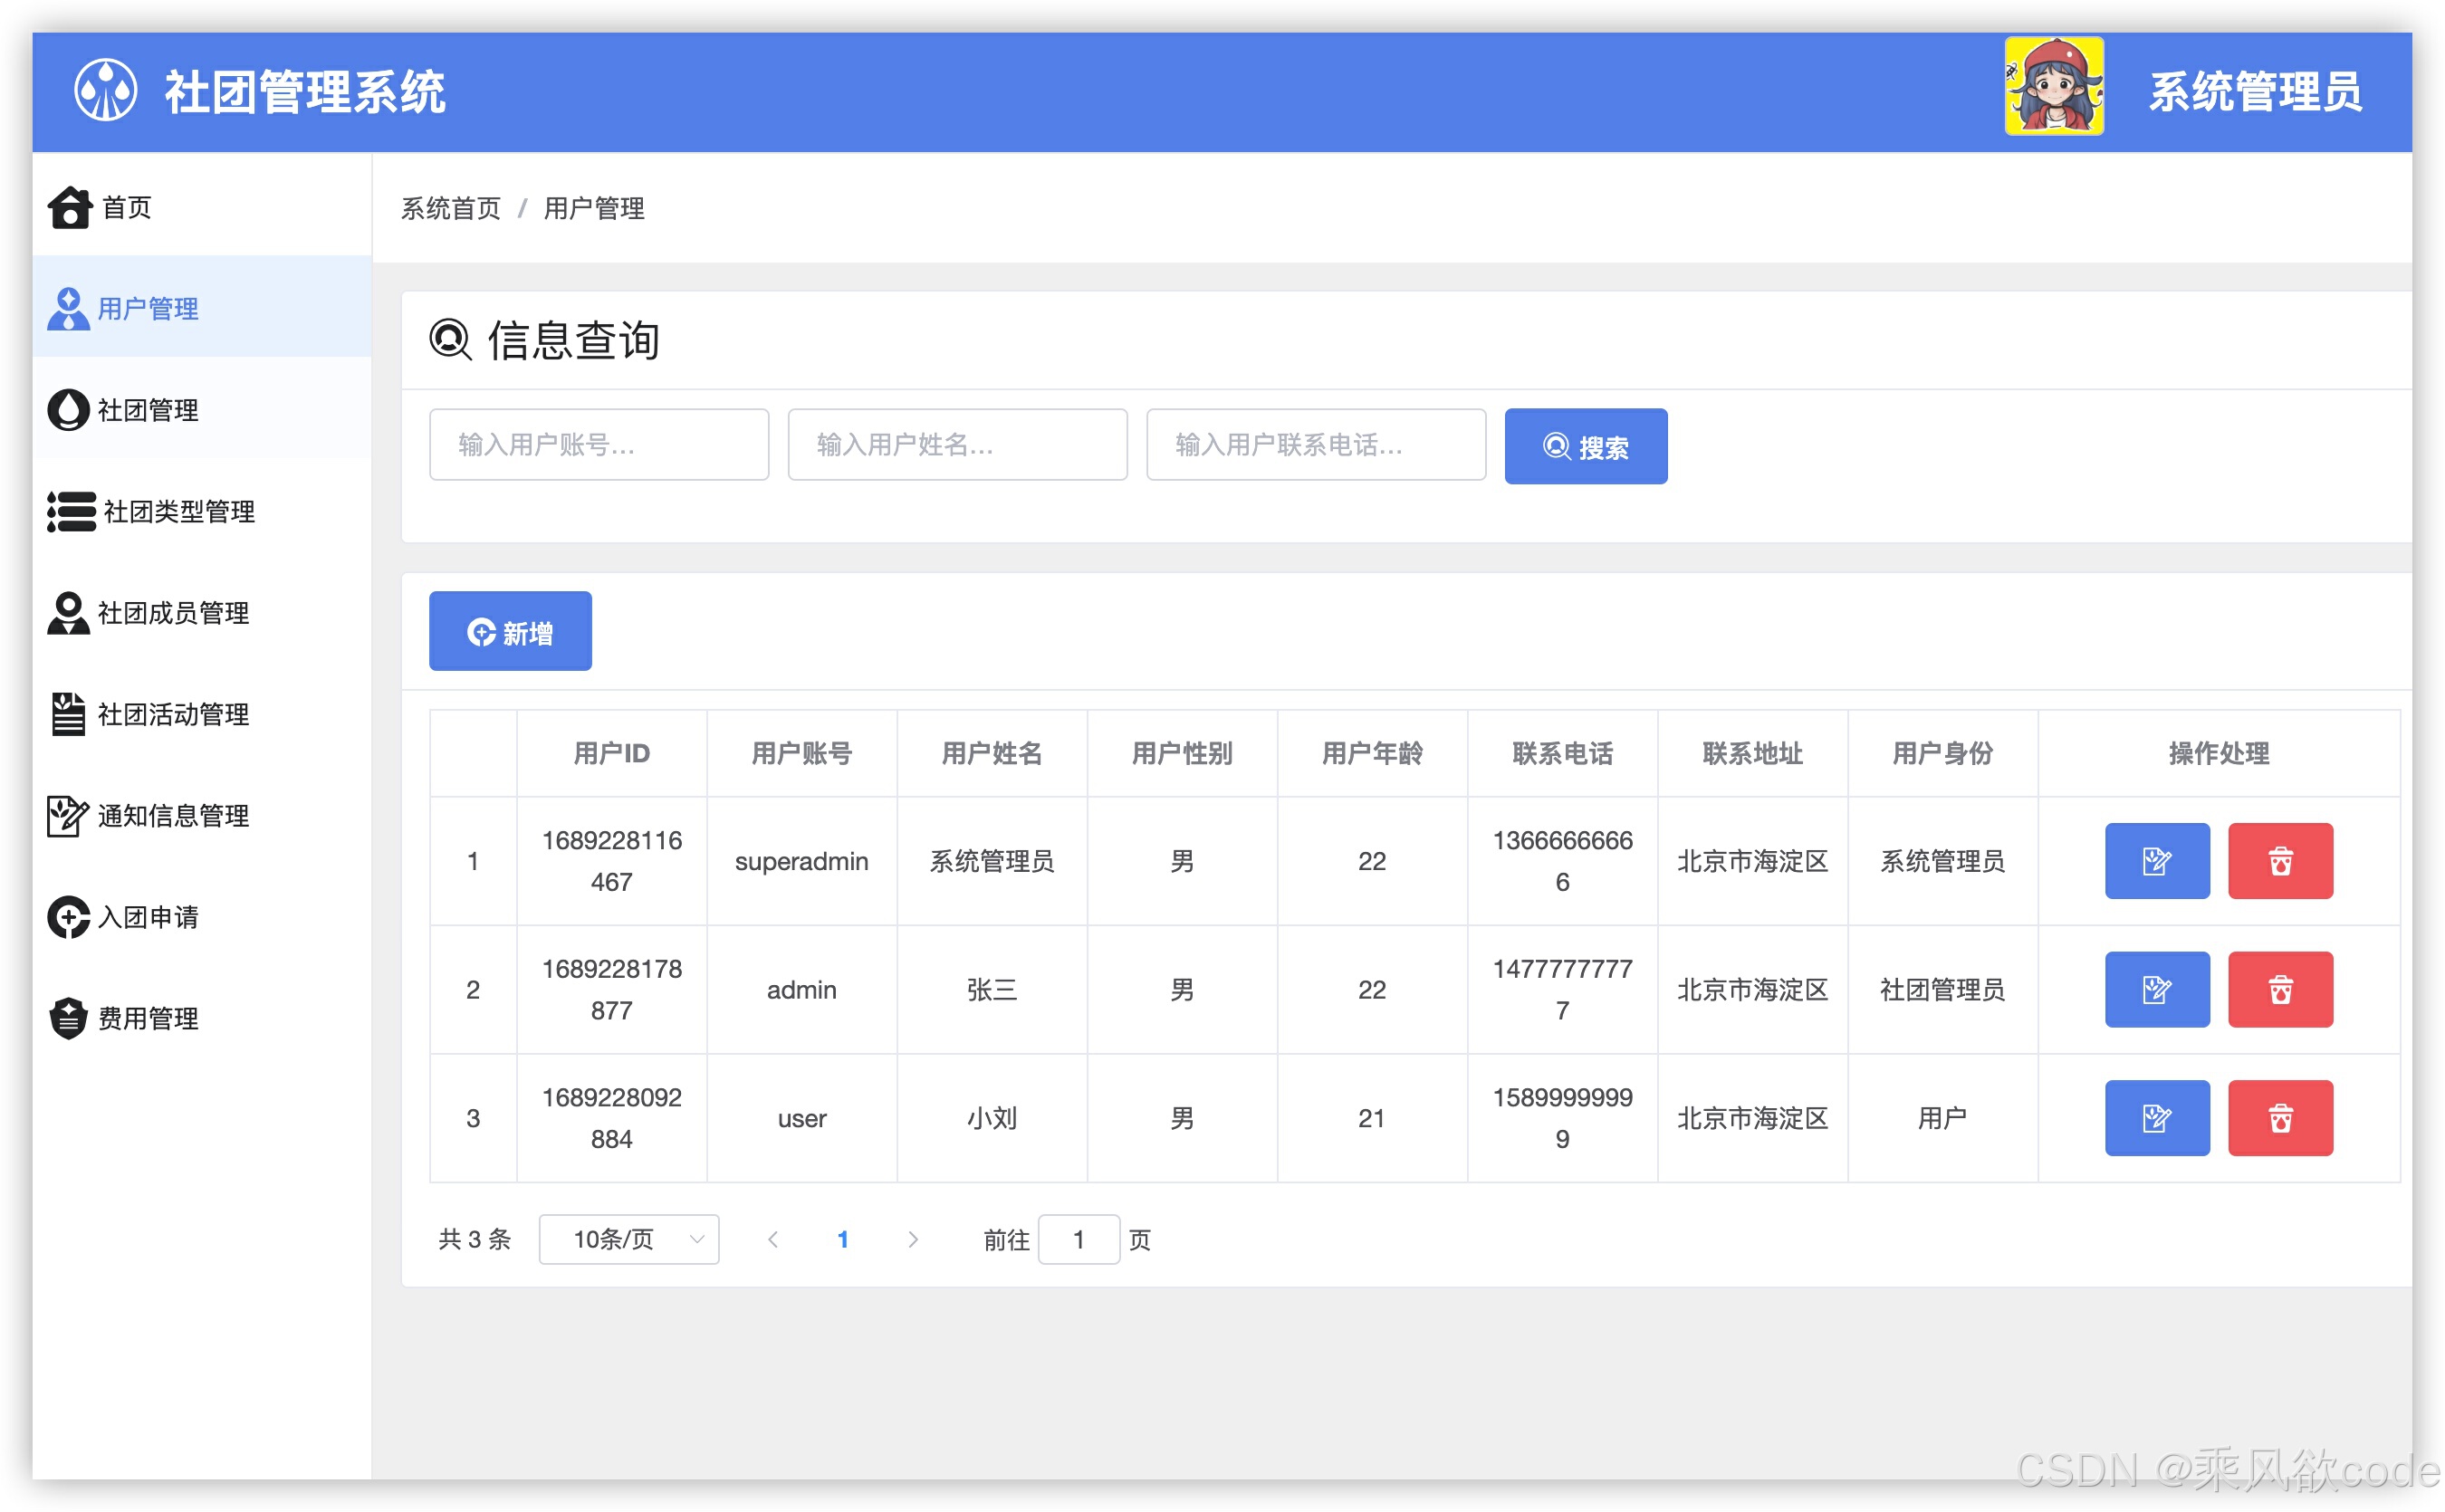Click the 新增 add button

tap(510, 630)
